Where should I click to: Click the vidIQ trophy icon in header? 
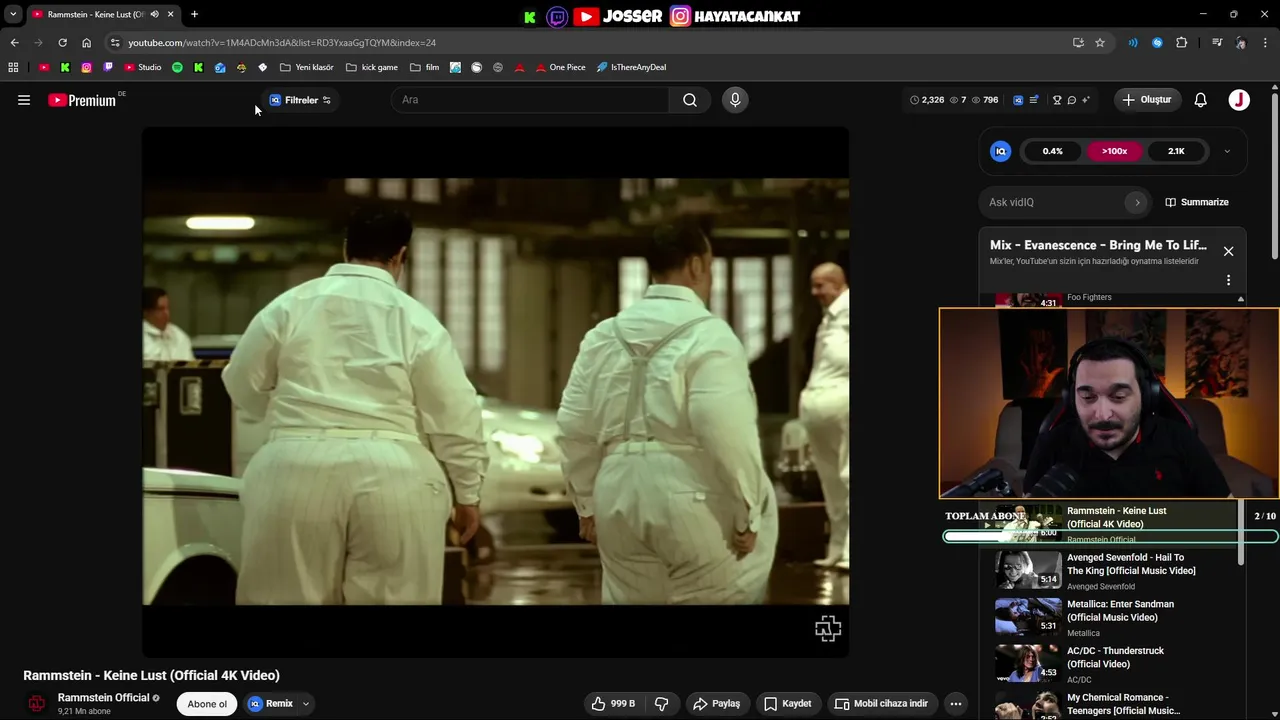coord(1057,100)
